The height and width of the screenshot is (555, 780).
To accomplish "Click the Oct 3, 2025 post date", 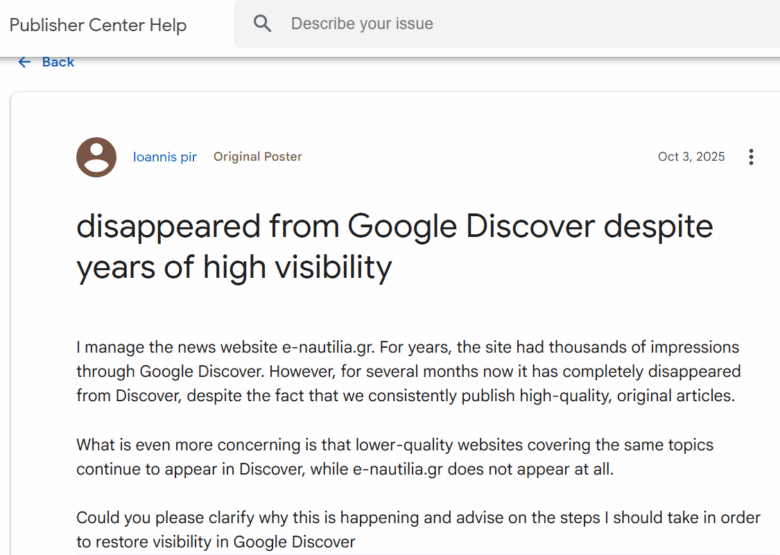I will click(x=691, y=157).
